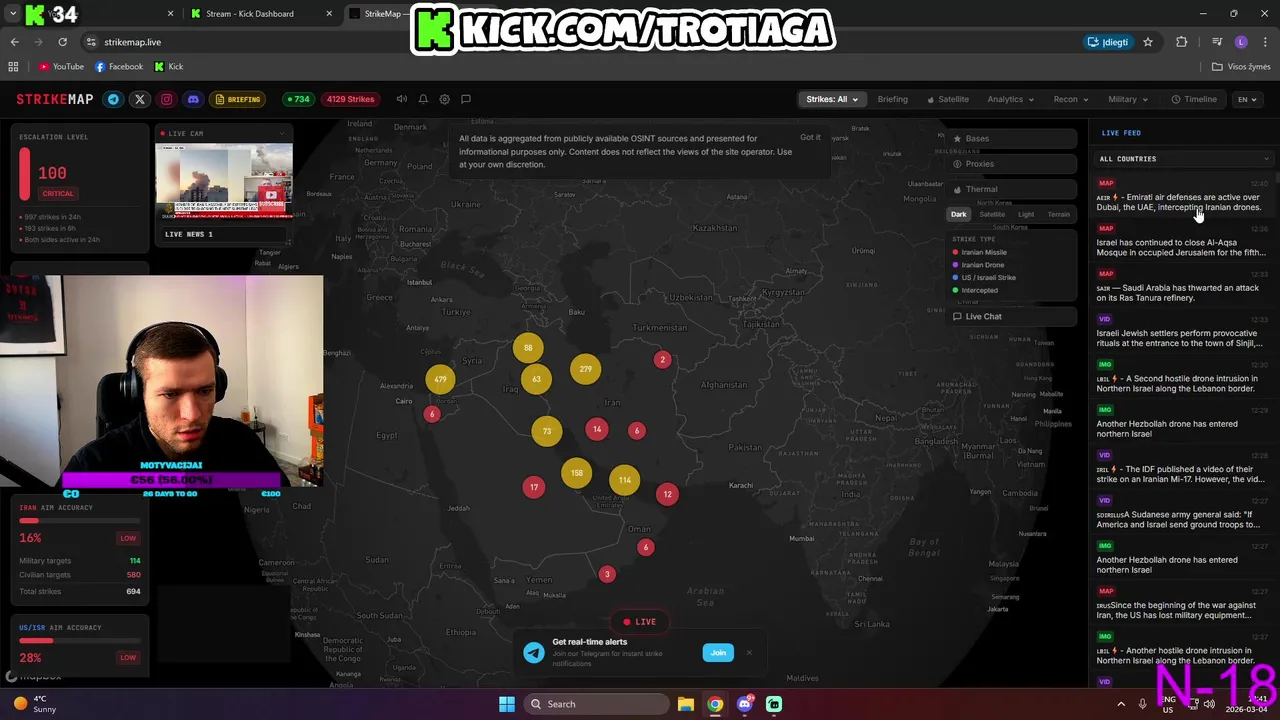1280x720 pixels.
Task: Click the browser back arrow
Action: tap(14, 42)
